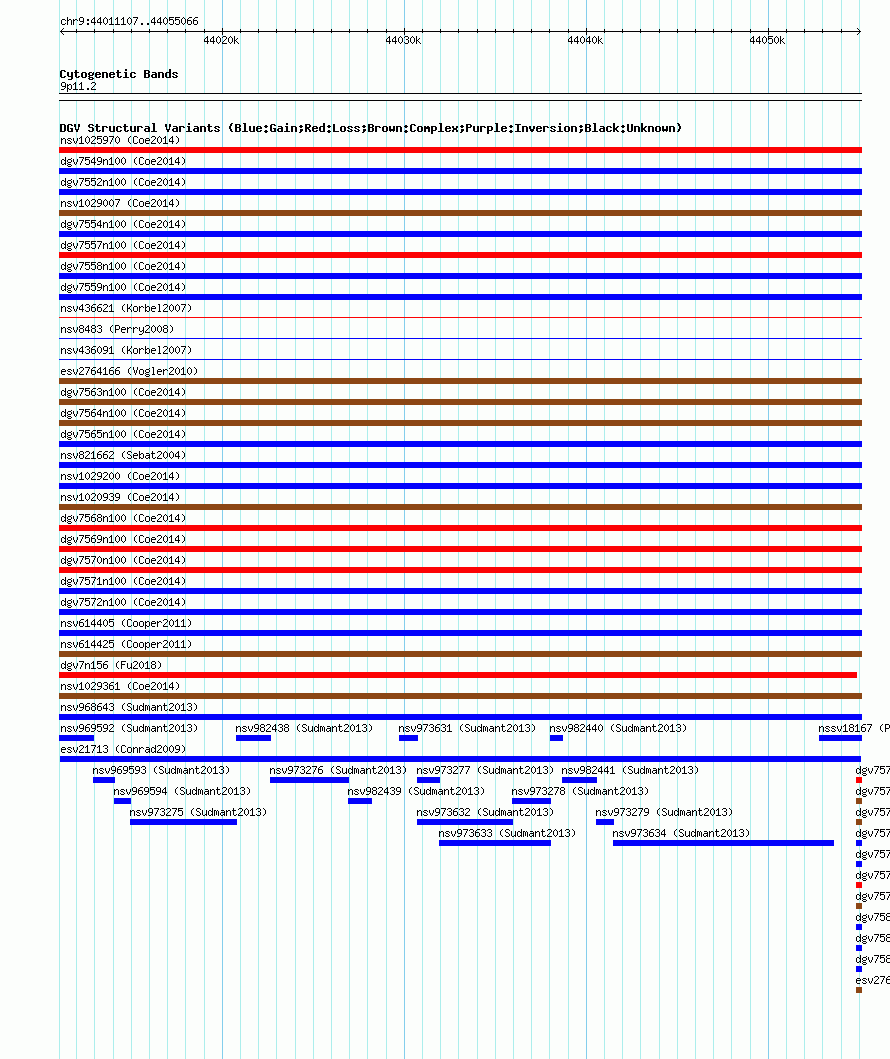Screen dimensions: 890x1059
Task: Open nsv973633 (Sudmant2013) variant
Action: (507, 833)
